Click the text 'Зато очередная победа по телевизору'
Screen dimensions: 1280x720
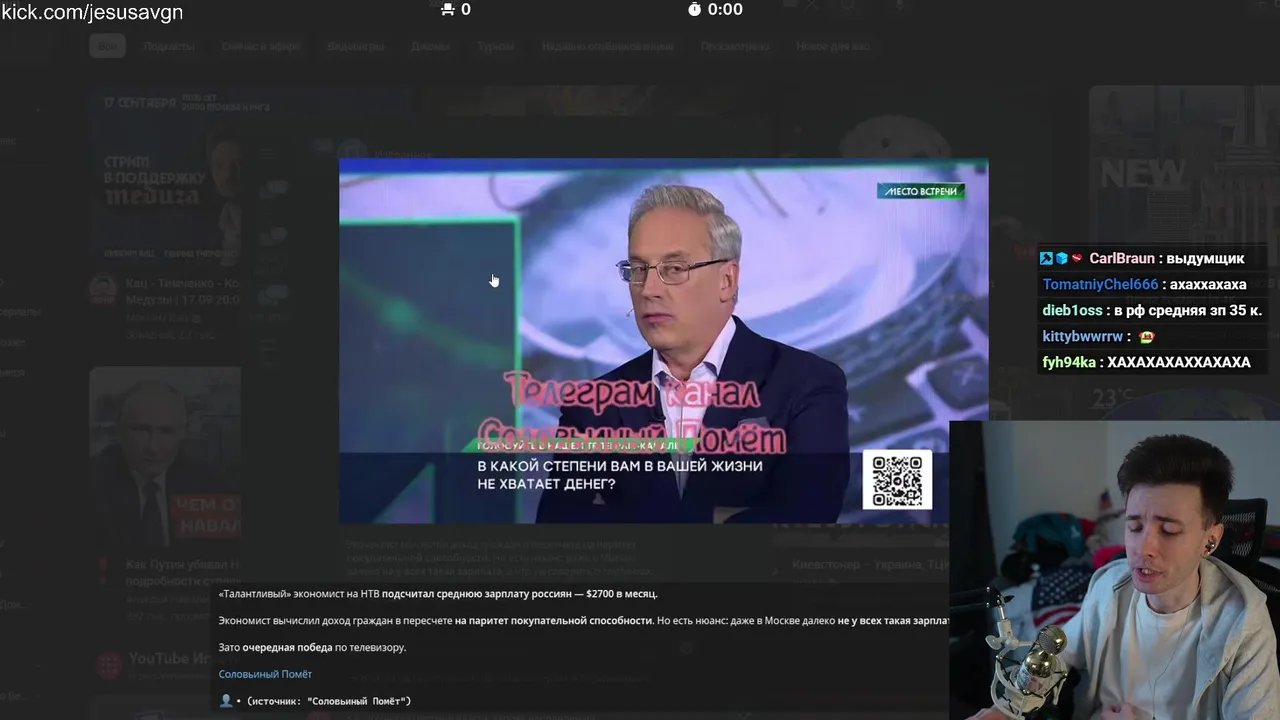(x=312, y=648)
